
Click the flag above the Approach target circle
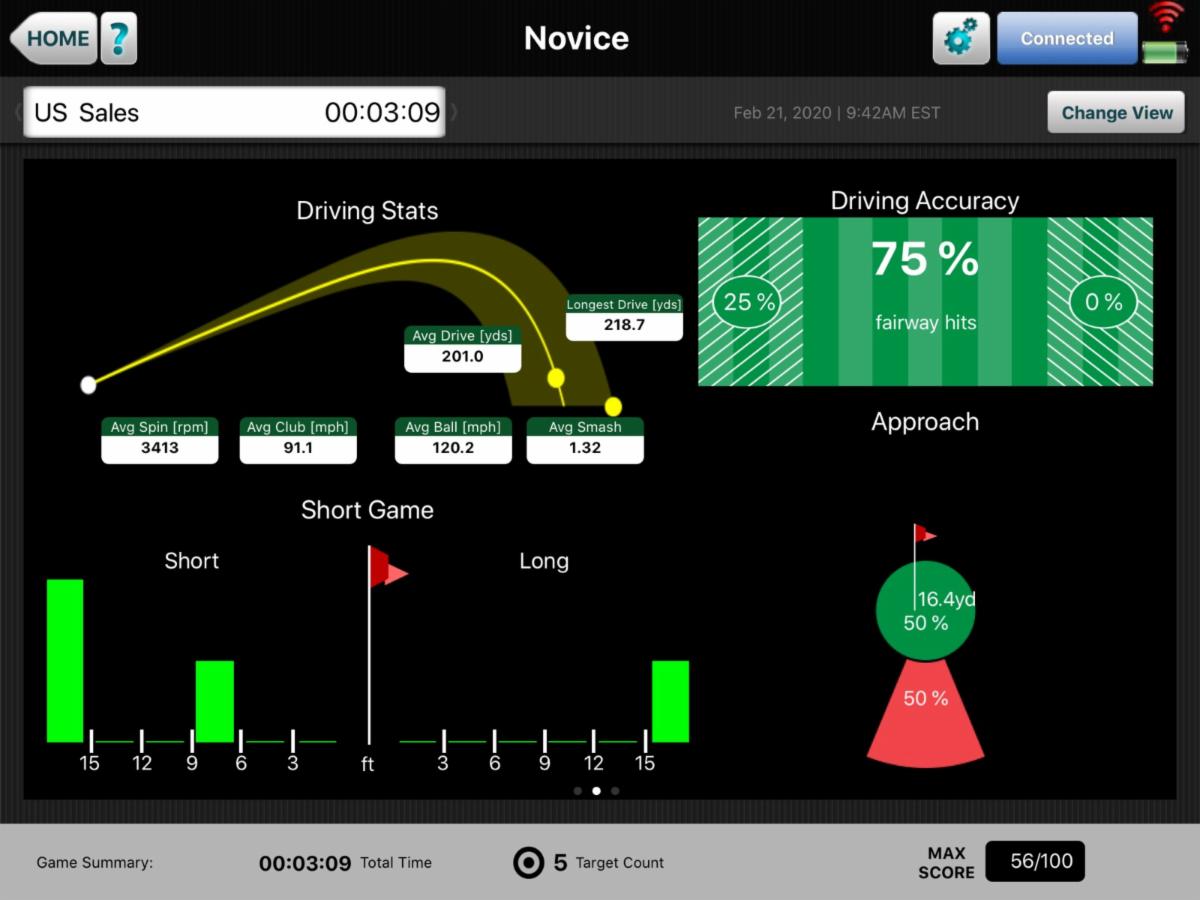921,535
